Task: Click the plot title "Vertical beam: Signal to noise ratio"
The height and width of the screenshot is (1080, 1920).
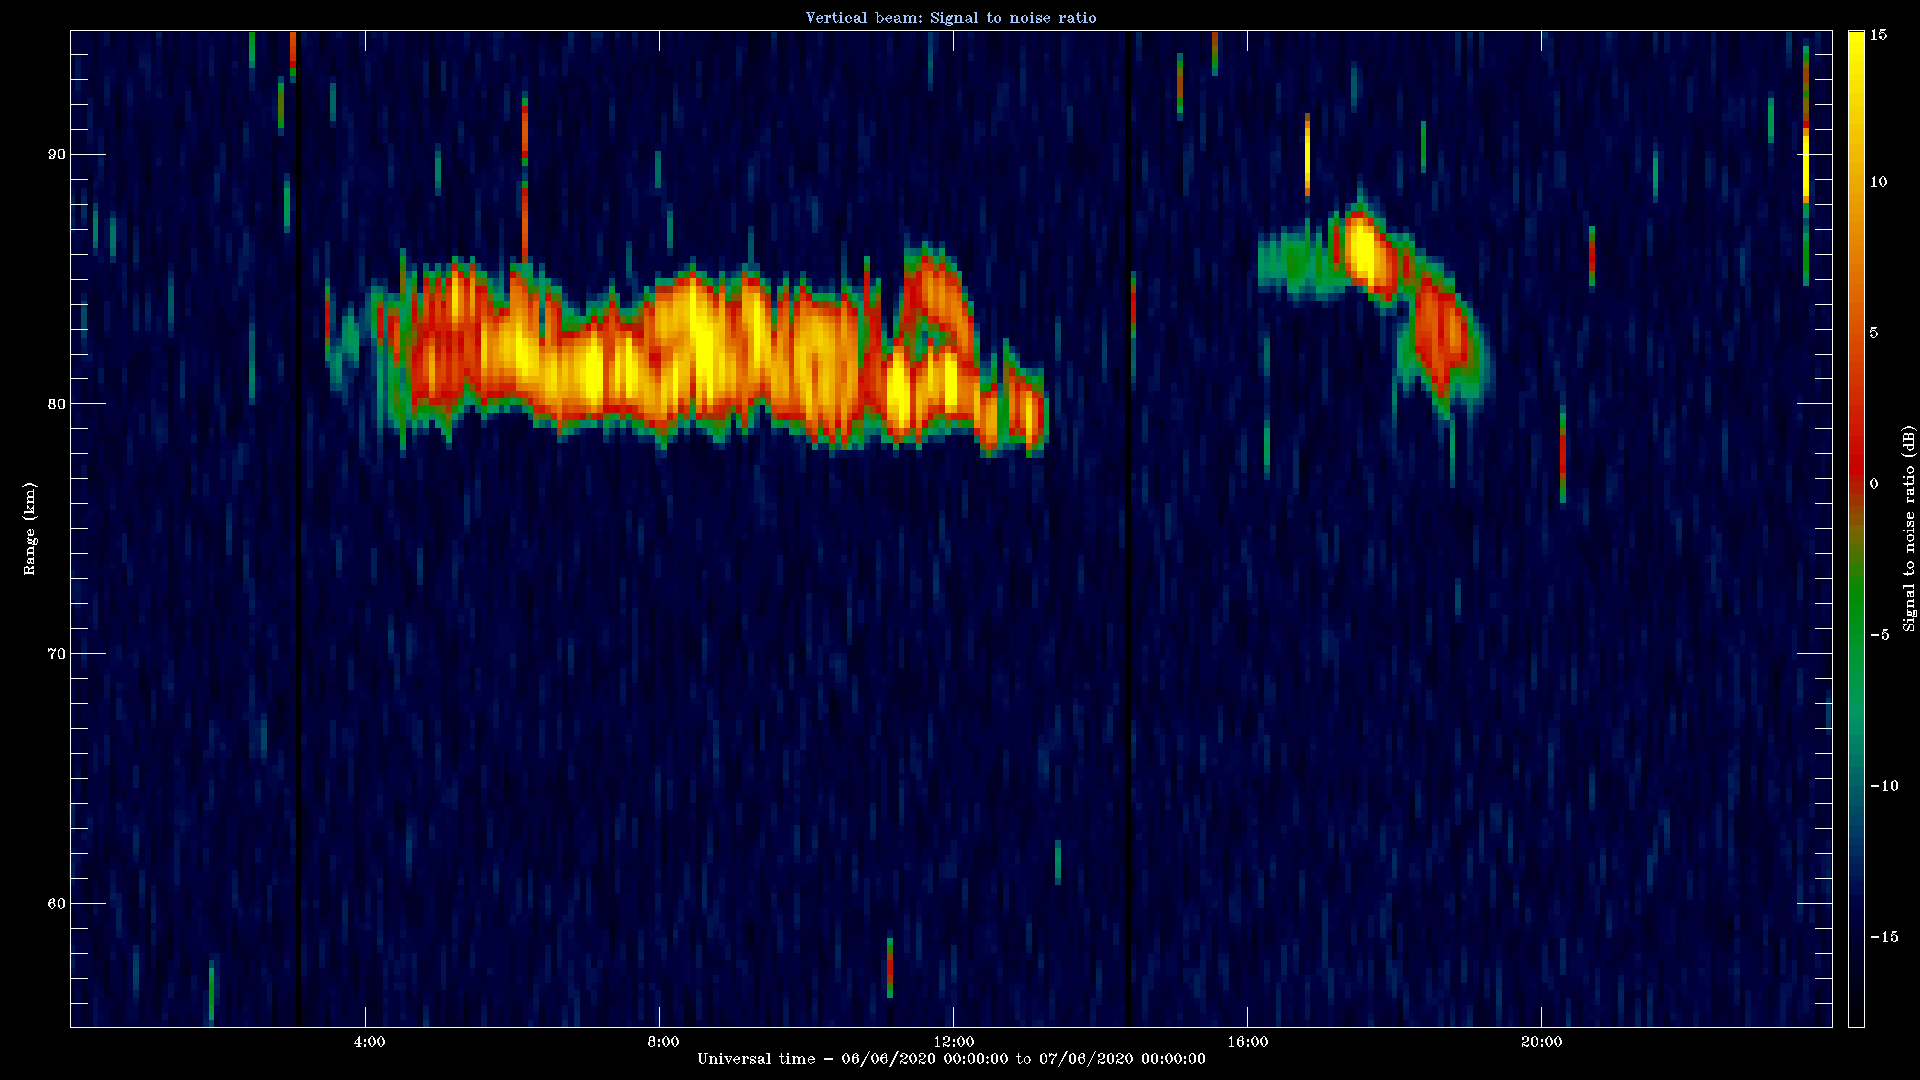Action: click(x=951, y=17)
